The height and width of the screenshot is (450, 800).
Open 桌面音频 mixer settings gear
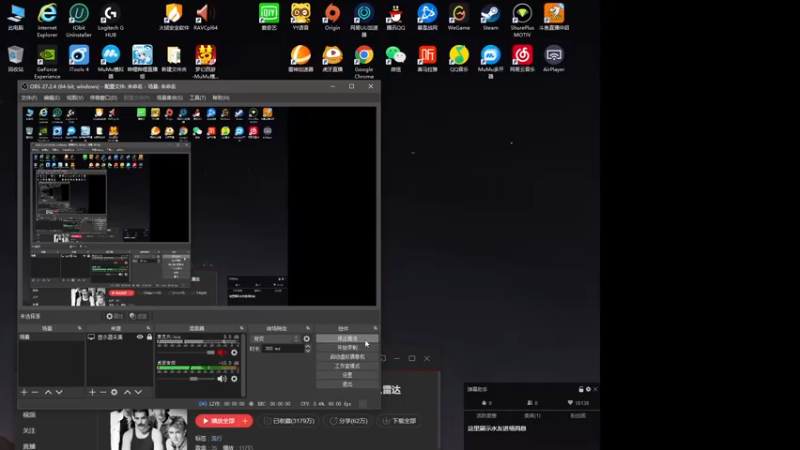(234, 379)
